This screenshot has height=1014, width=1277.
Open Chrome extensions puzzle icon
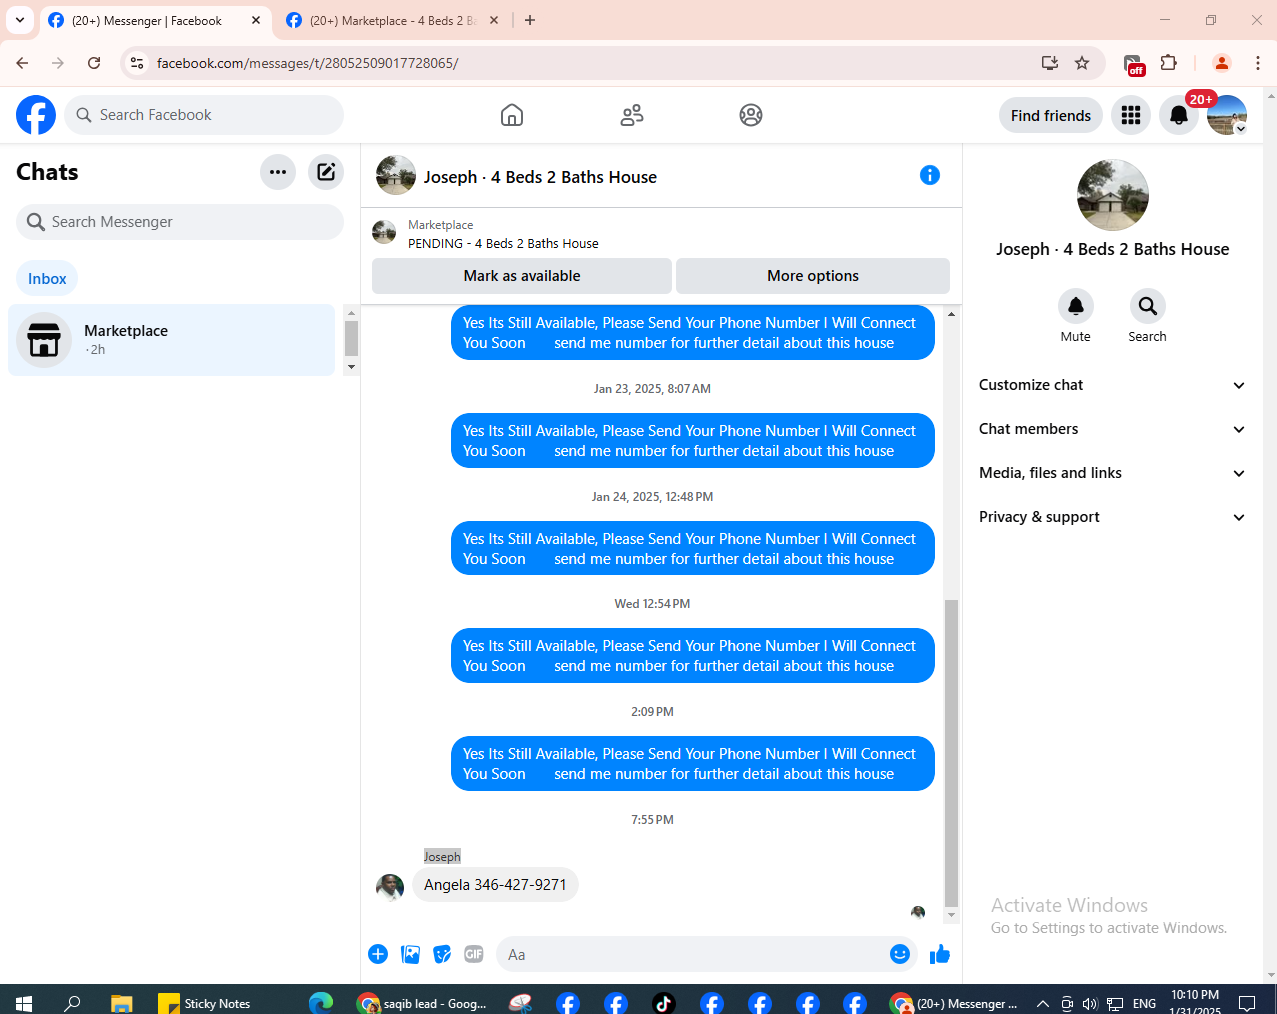click(x=1169, y=63)
